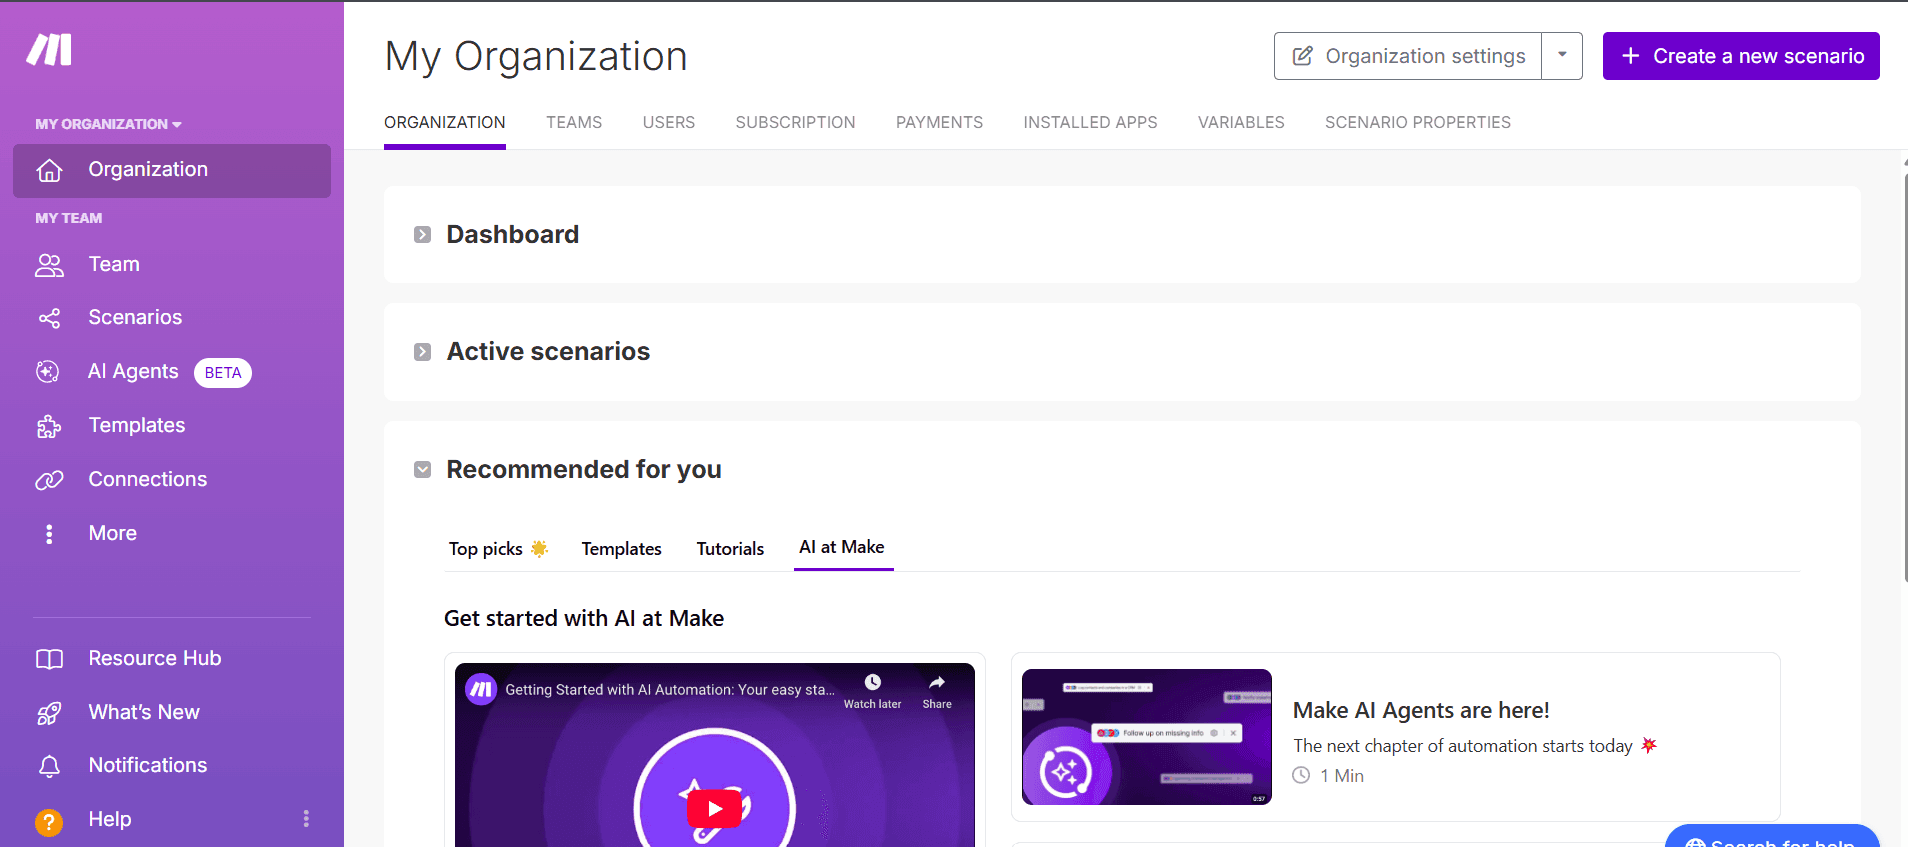The width and height of the screenshot is (1908, 847).
Task: Click Create a new scenario button
Action: (x=1741, y=56)
